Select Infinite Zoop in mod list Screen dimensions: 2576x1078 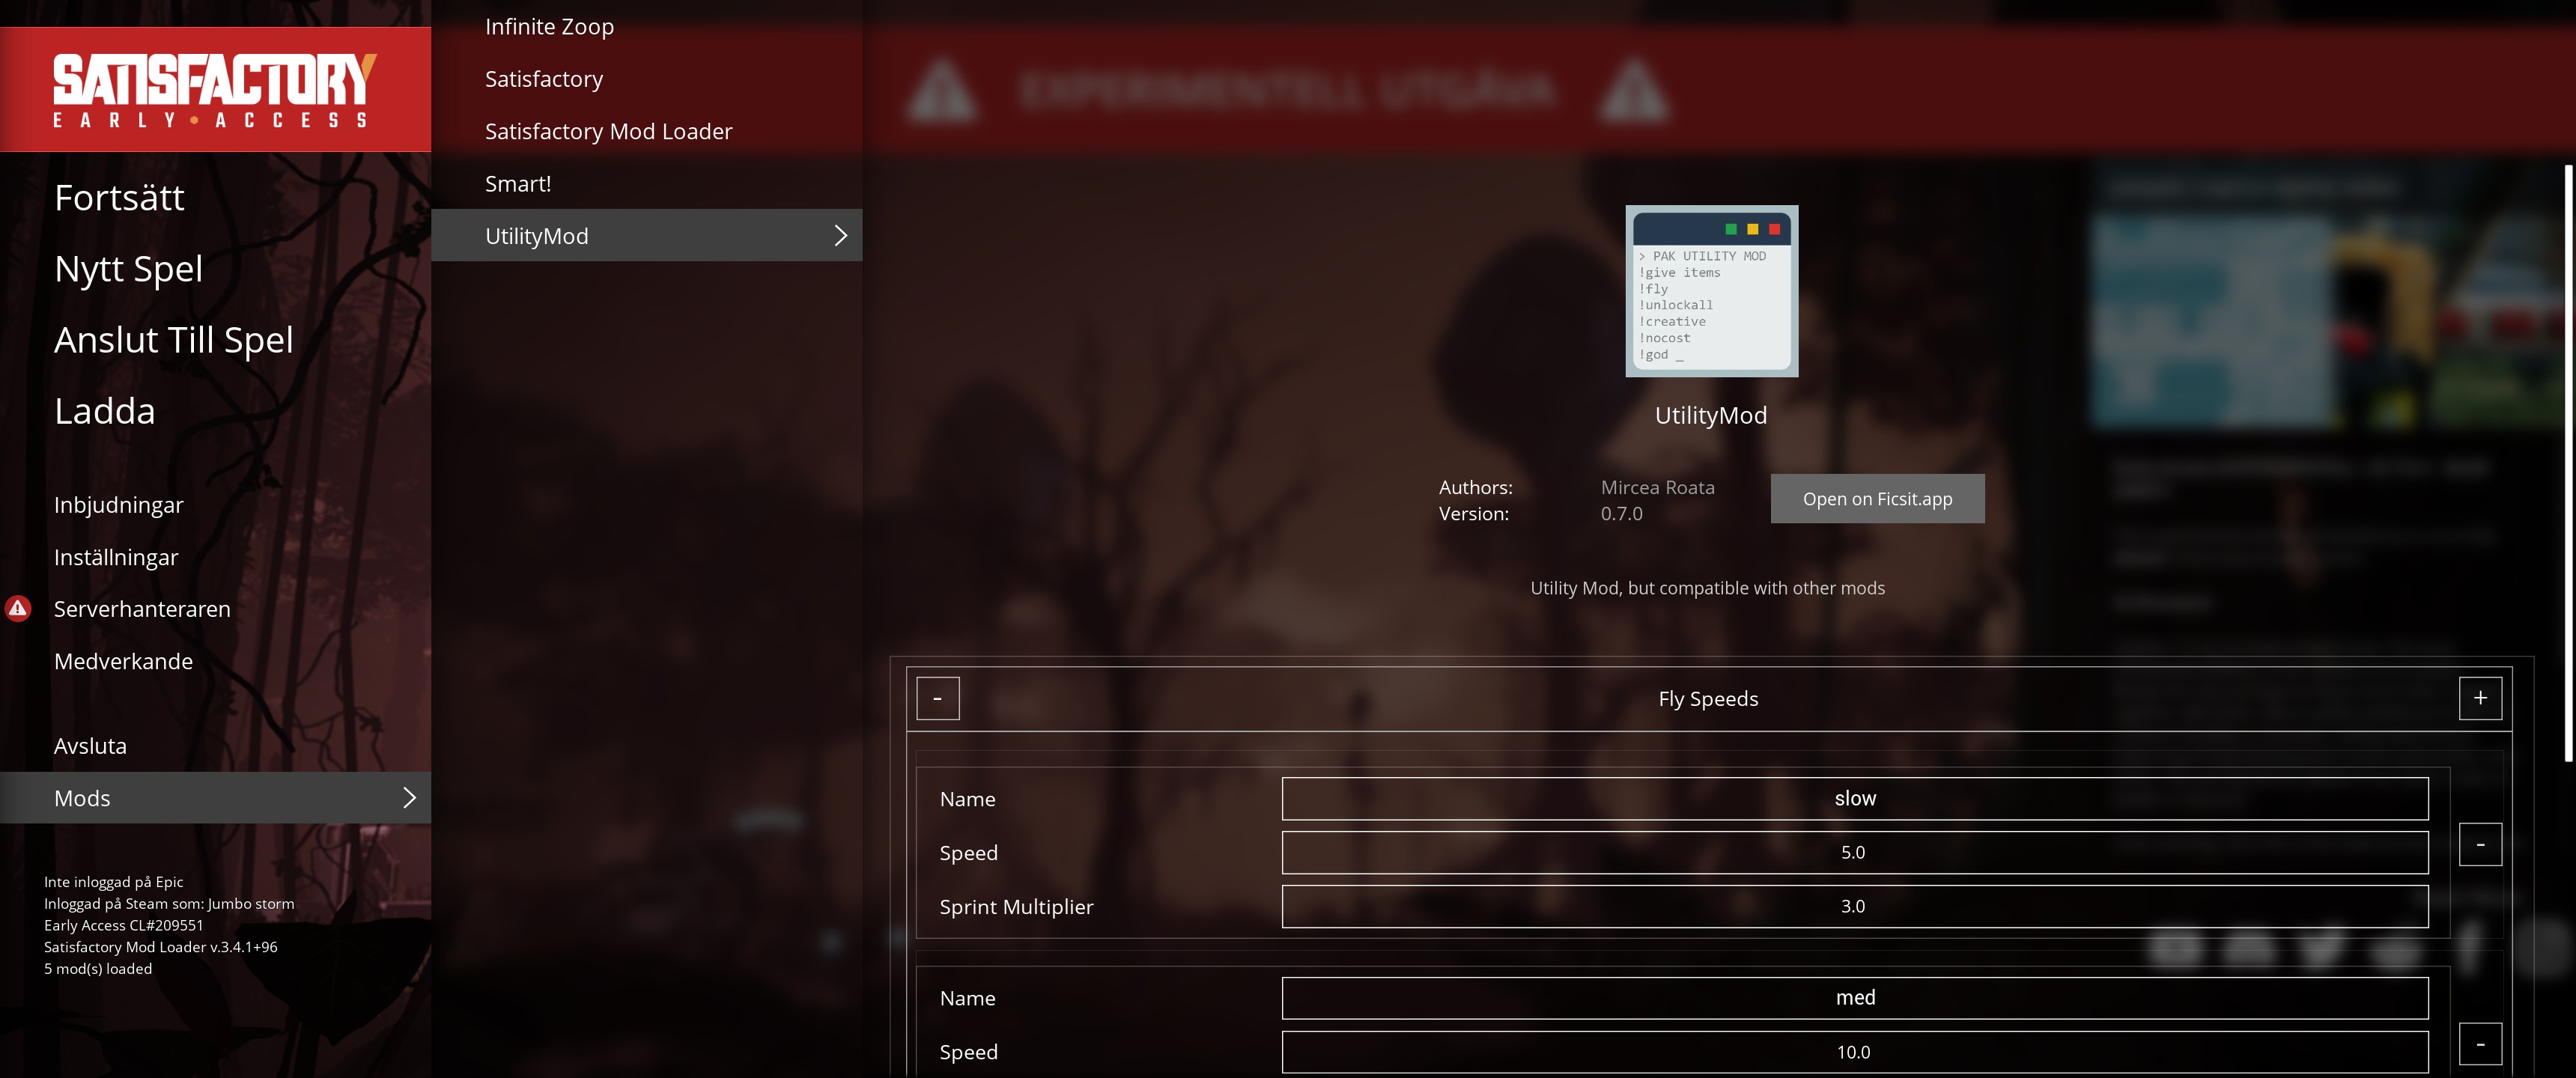point(549,27)
